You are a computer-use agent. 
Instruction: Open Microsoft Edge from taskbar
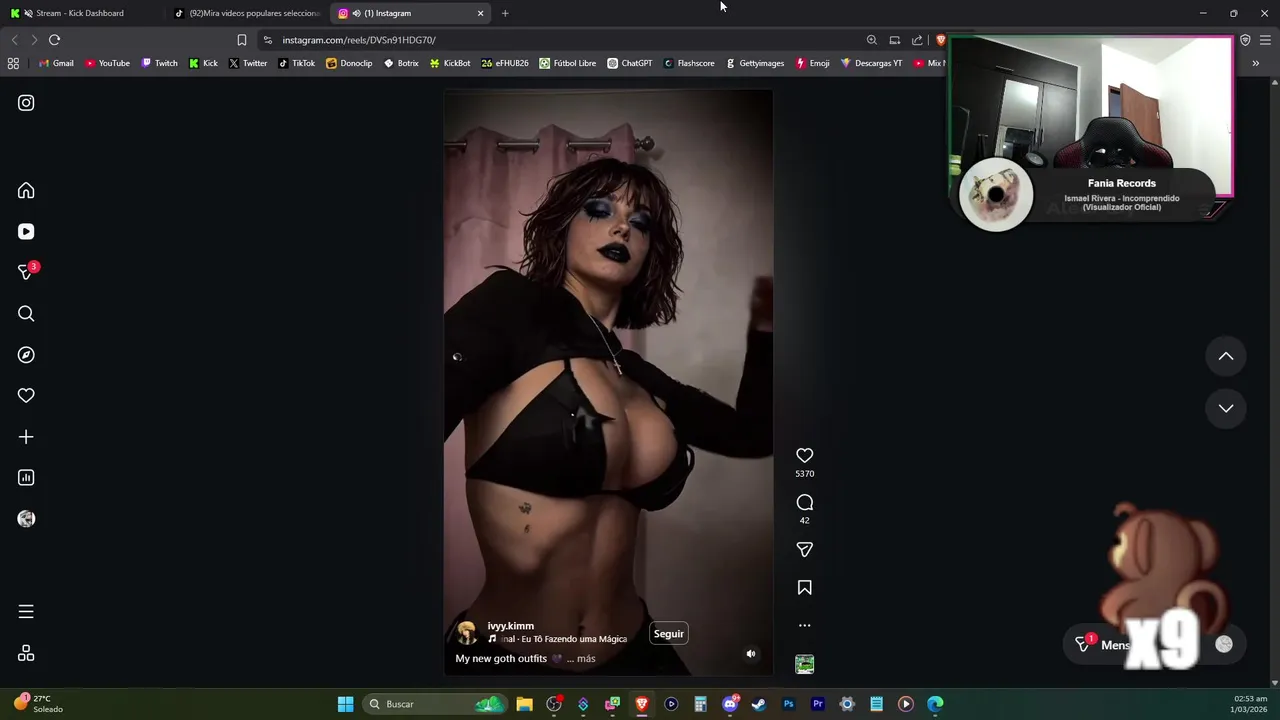(935, 704)
